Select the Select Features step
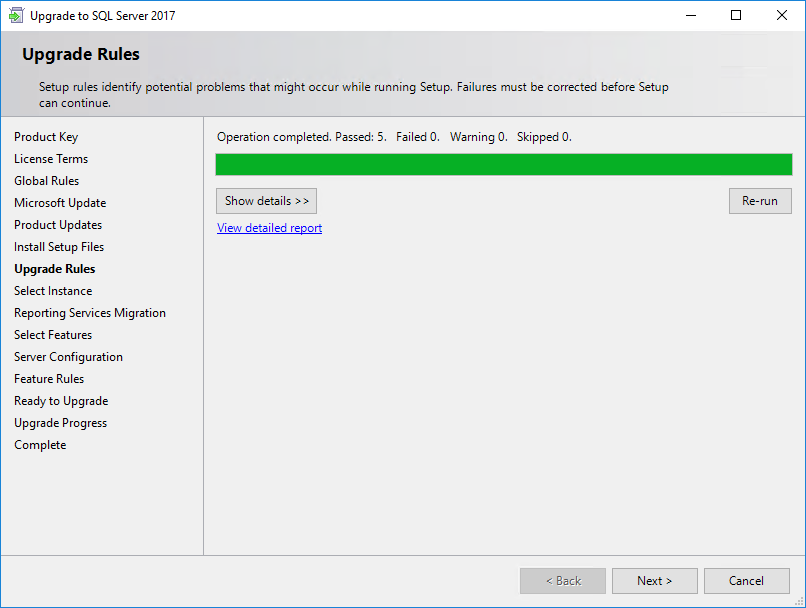Viewport: 806px width, 608px height. click(x=53, y=335)
